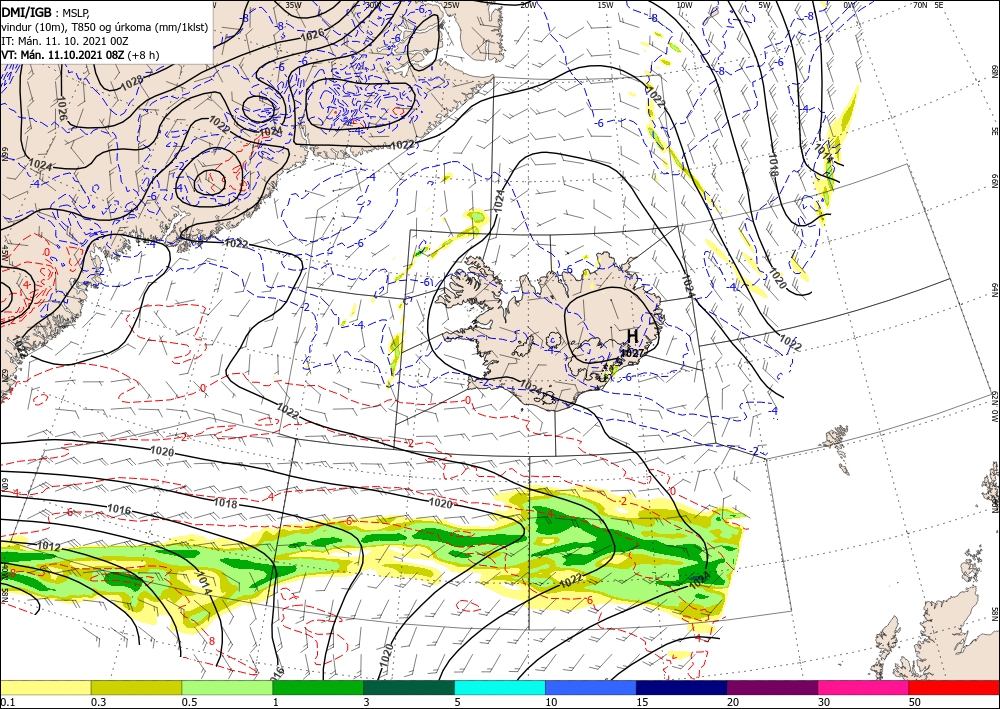Click the '0.3' legend value

[98, 702]
